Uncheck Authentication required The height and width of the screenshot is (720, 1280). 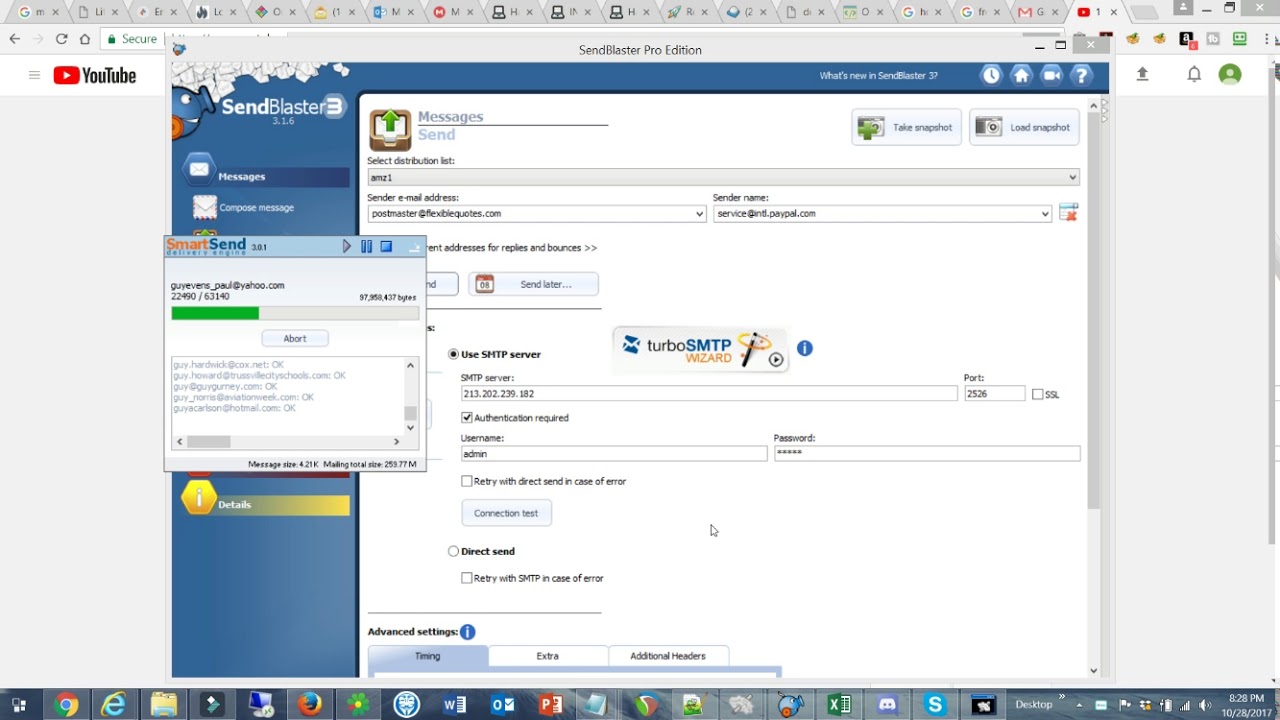click(467, 418)
